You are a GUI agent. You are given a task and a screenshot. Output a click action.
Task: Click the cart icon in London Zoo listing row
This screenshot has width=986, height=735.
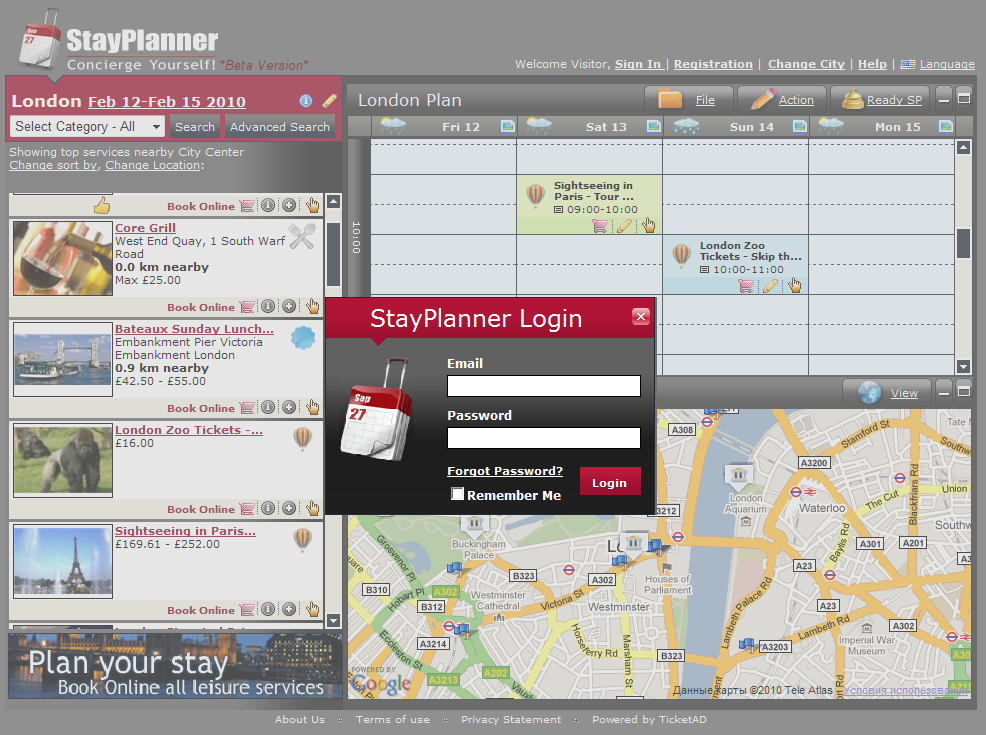[x=248, y=509]
